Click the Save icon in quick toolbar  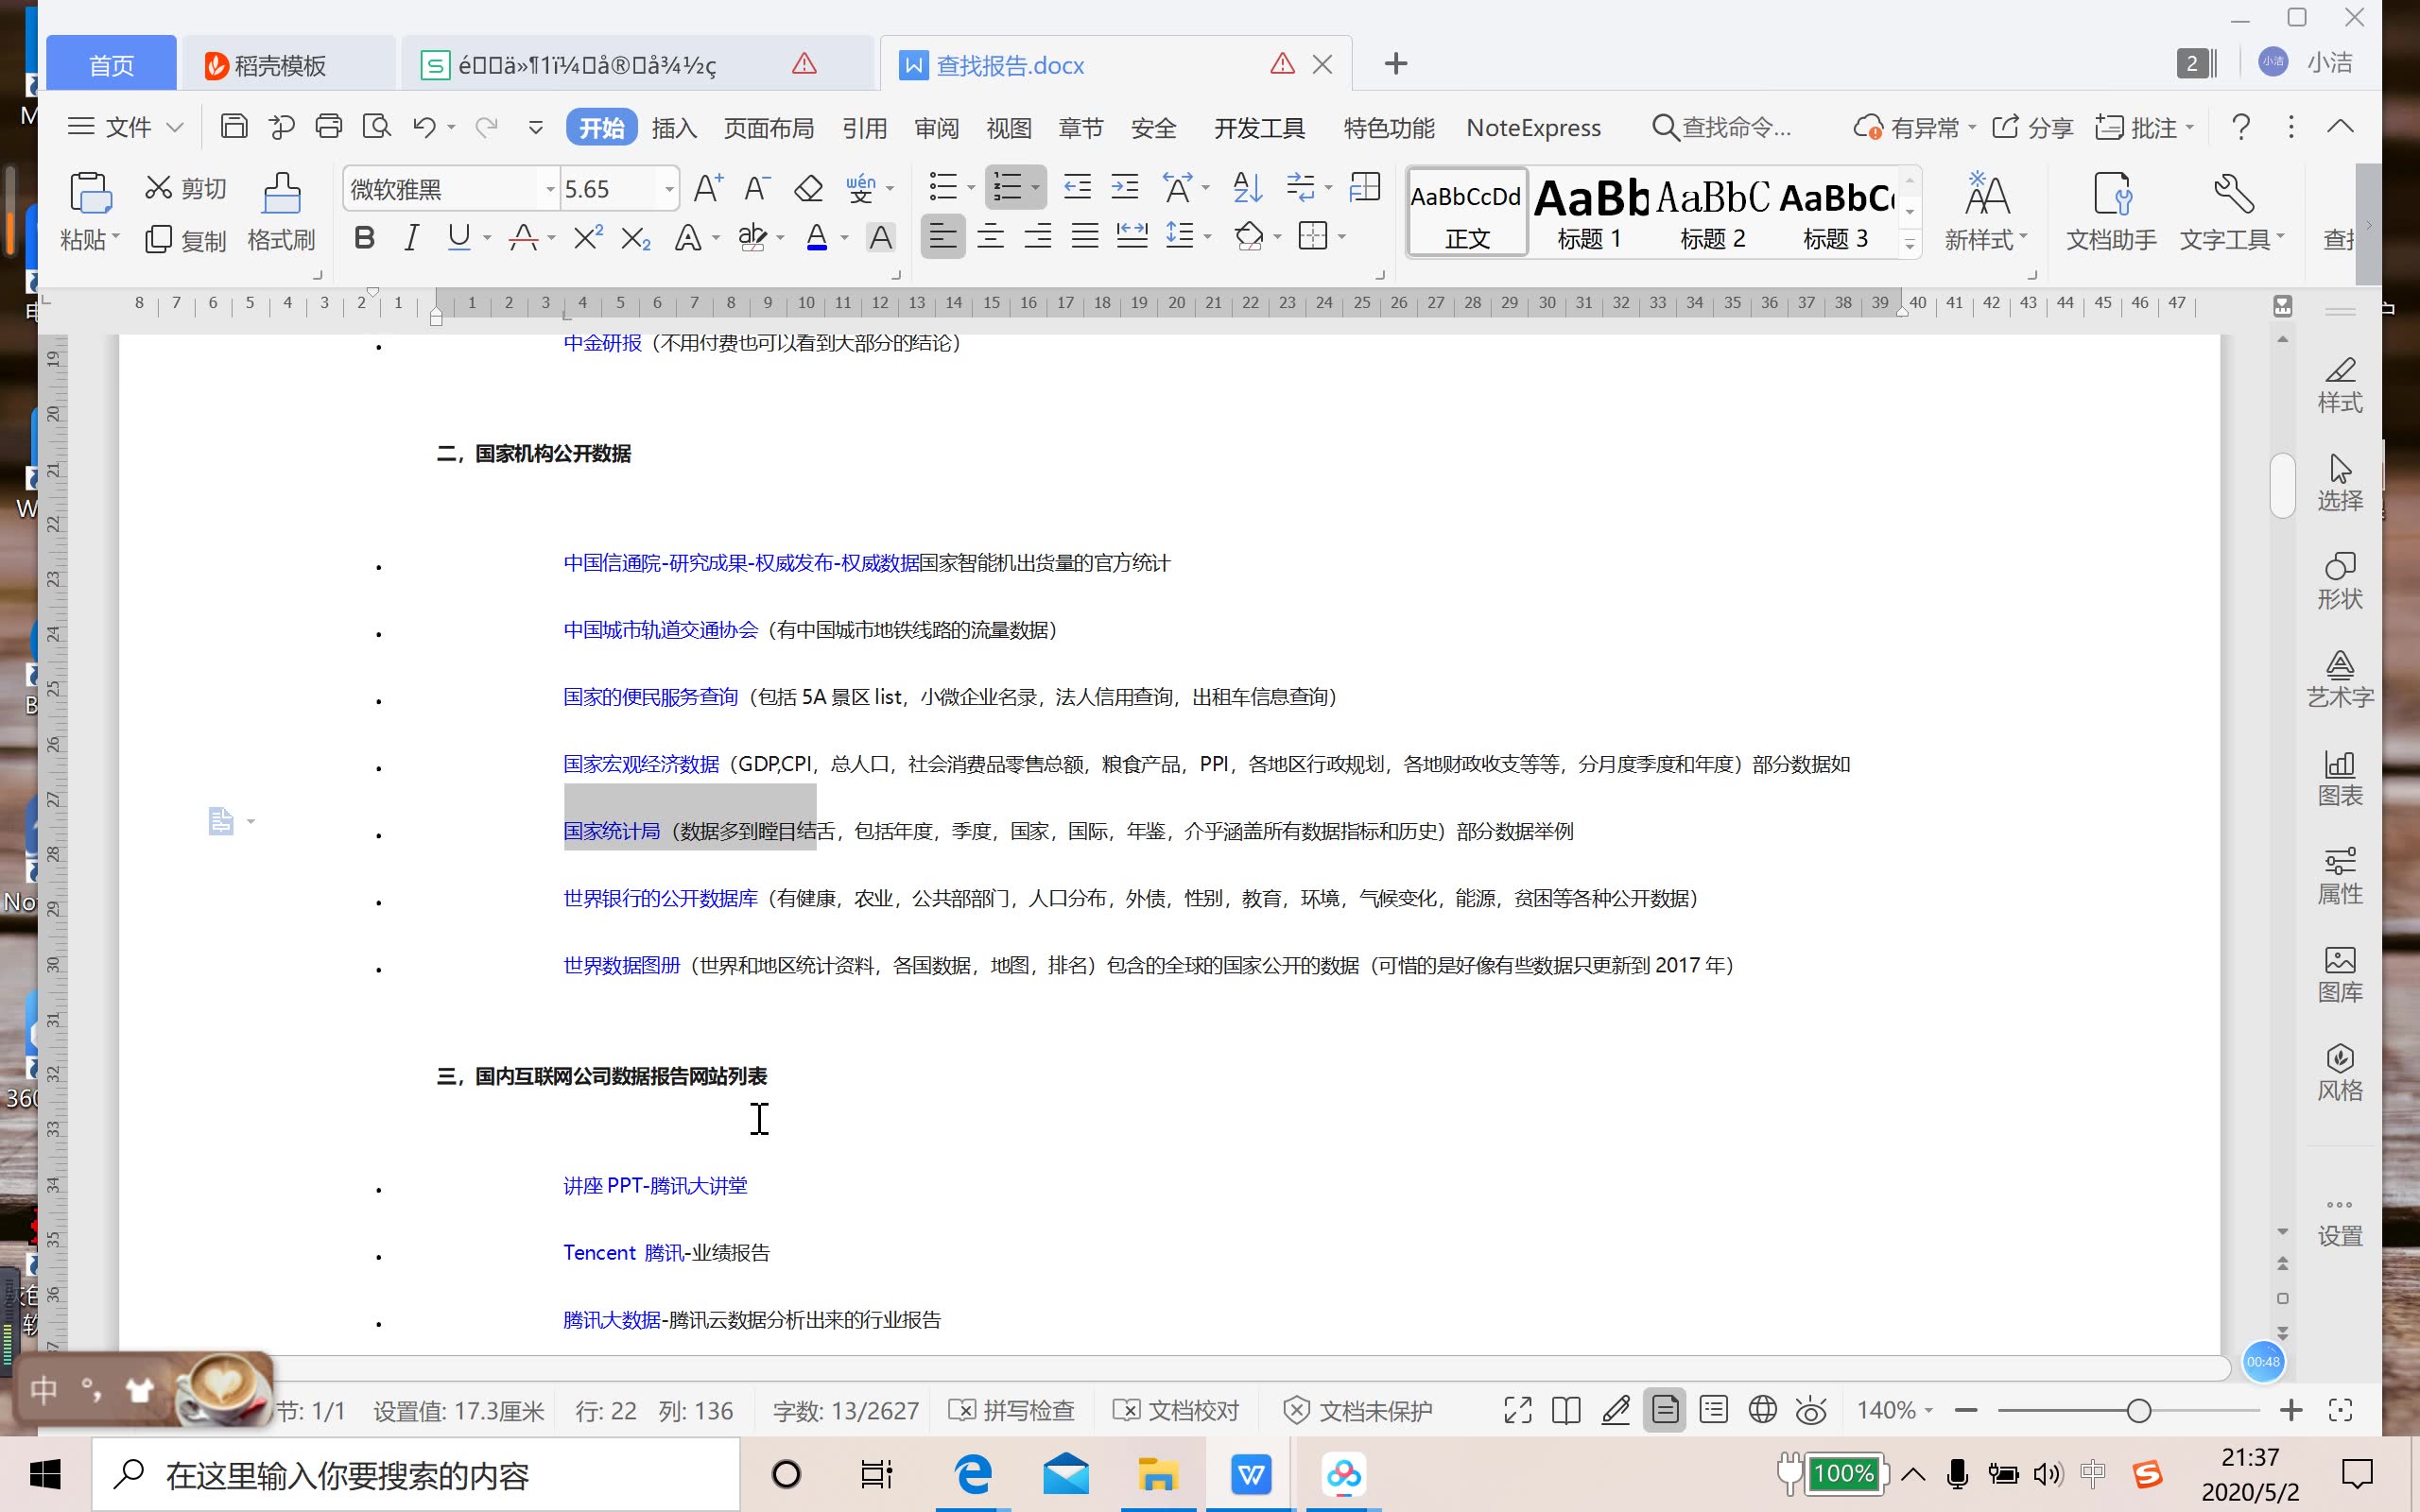233,127
